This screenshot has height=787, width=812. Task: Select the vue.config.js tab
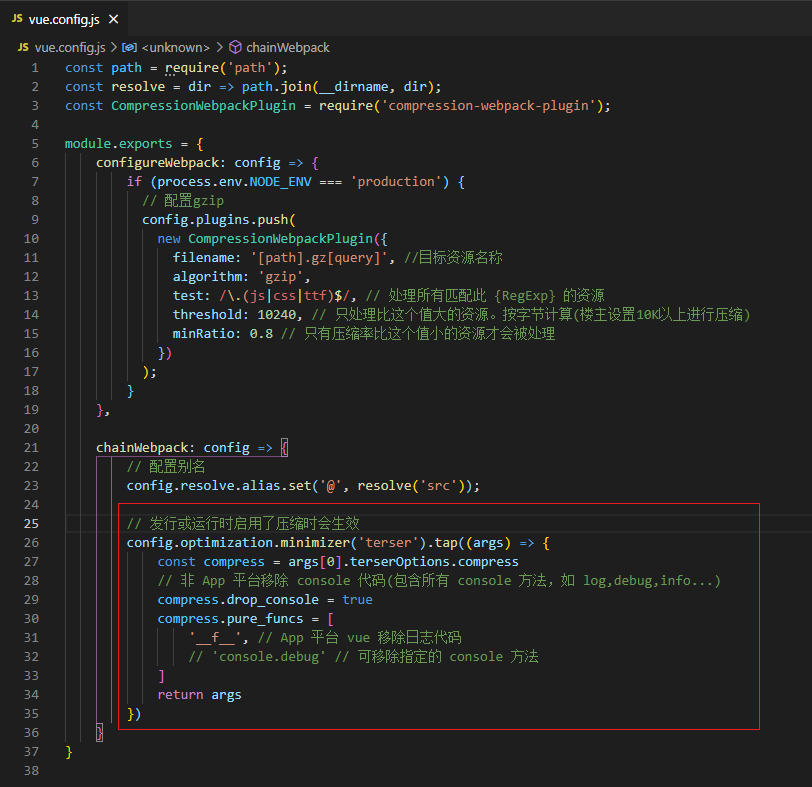(x=61, y=18)
